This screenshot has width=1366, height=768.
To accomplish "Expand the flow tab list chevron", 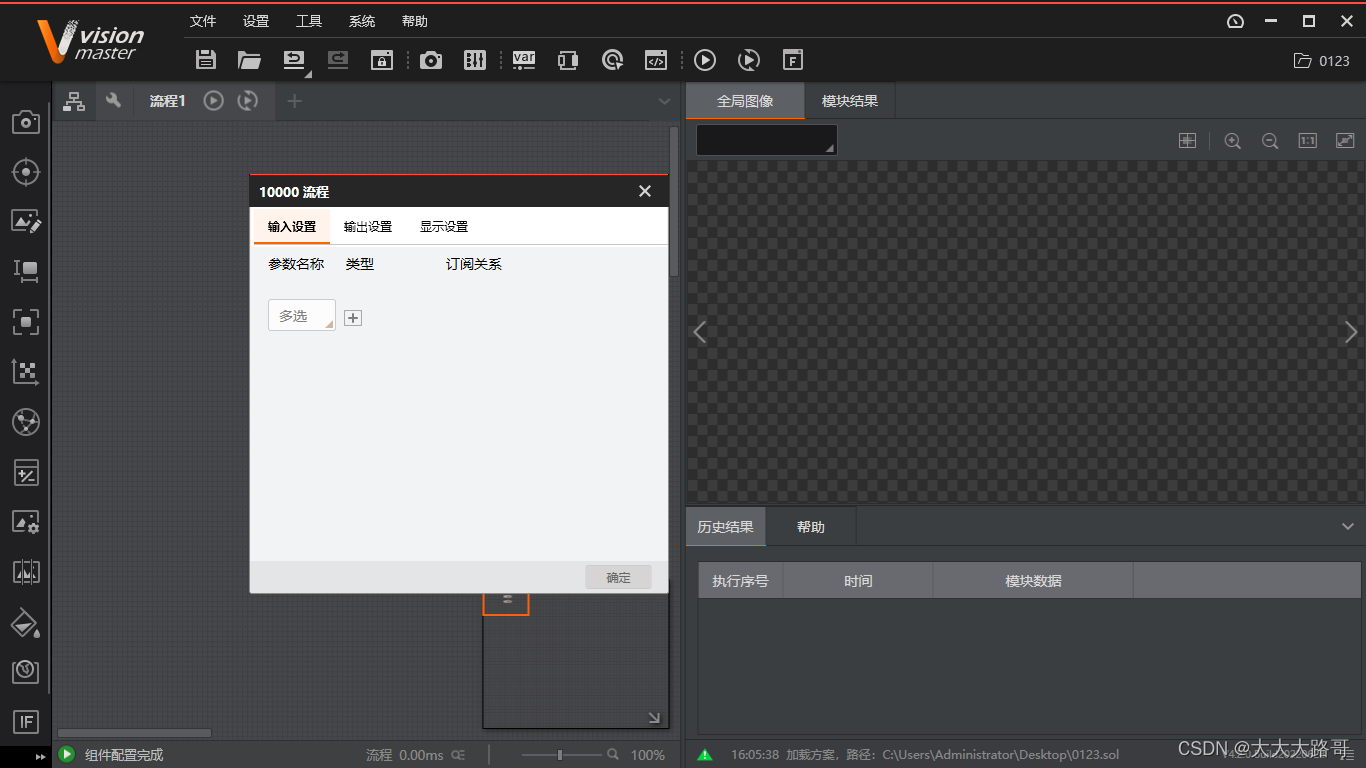I will 665,101.
